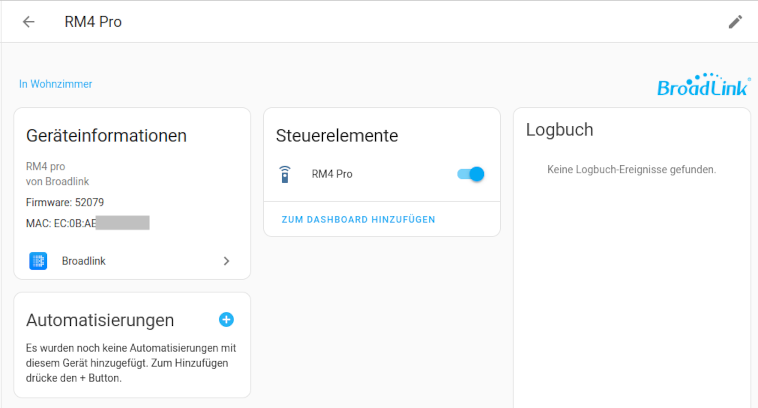Open the Broadlink integration row
This screenshot has width=758, height=408.
click(x=132, y=261)
